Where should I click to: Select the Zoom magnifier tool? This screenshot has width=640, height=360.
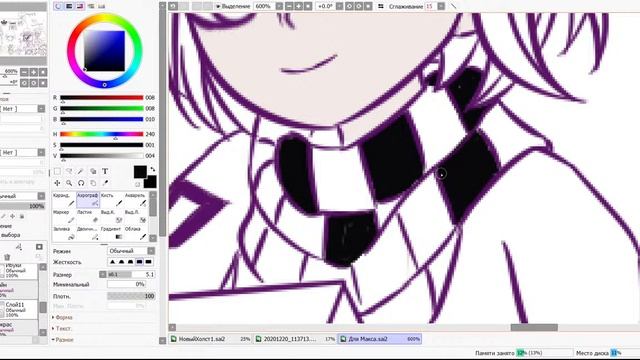(69, 183)
